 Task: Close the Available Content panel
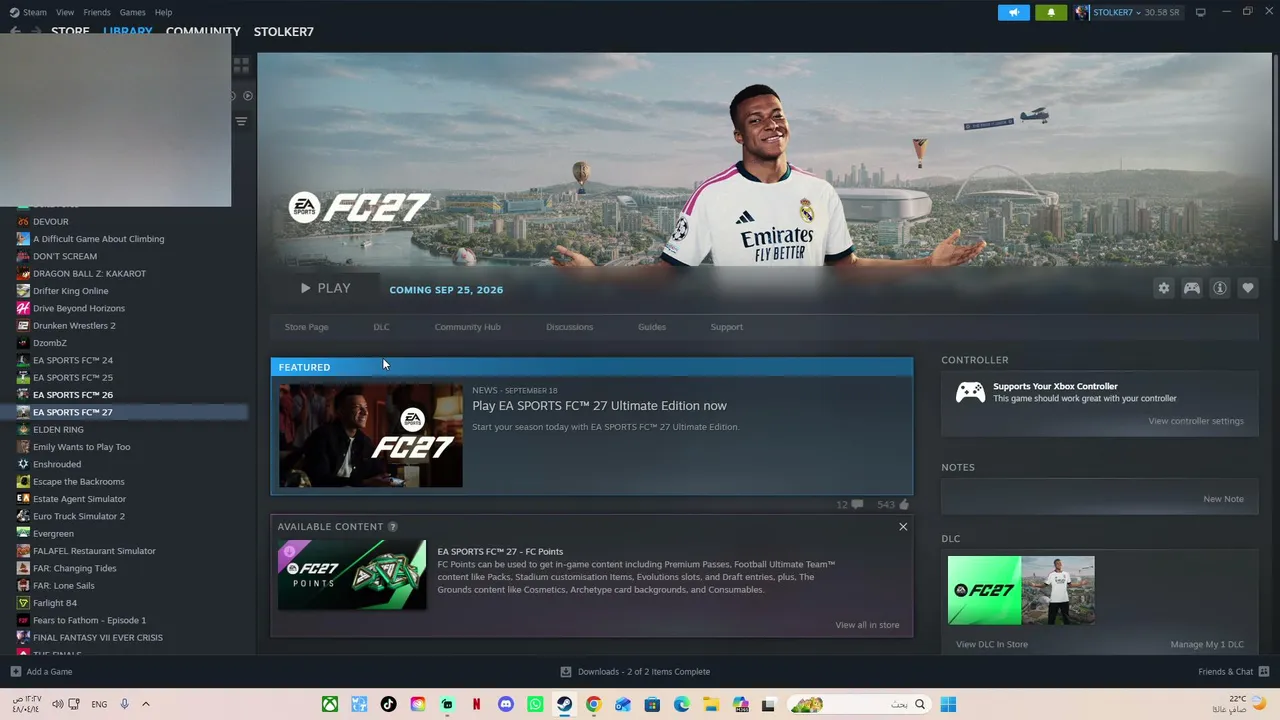click(x=903, y=527)
